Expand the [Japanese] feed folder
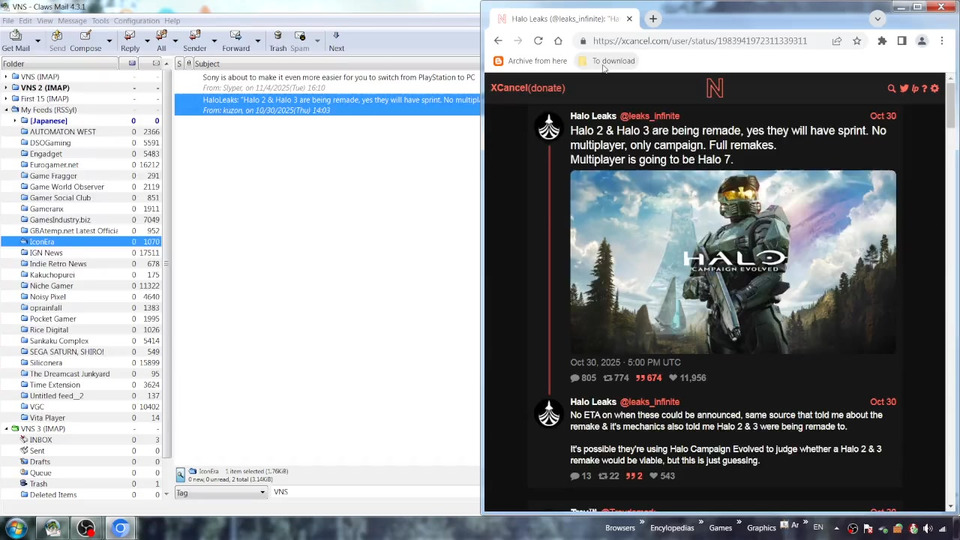The width and height of the screenshot is (960, 540). coord(15,121)
